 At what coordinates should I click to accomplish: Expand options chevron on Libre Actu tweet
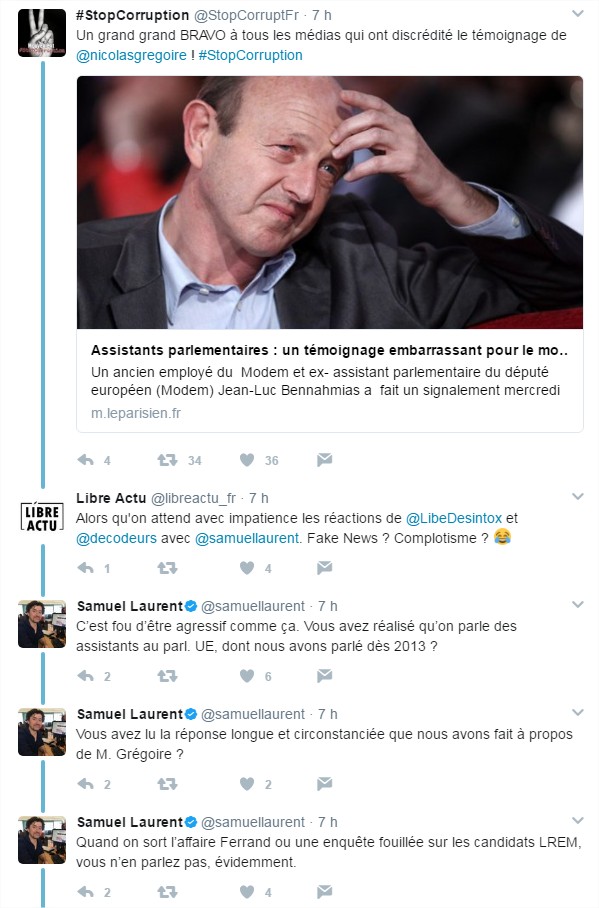point(578,496)
